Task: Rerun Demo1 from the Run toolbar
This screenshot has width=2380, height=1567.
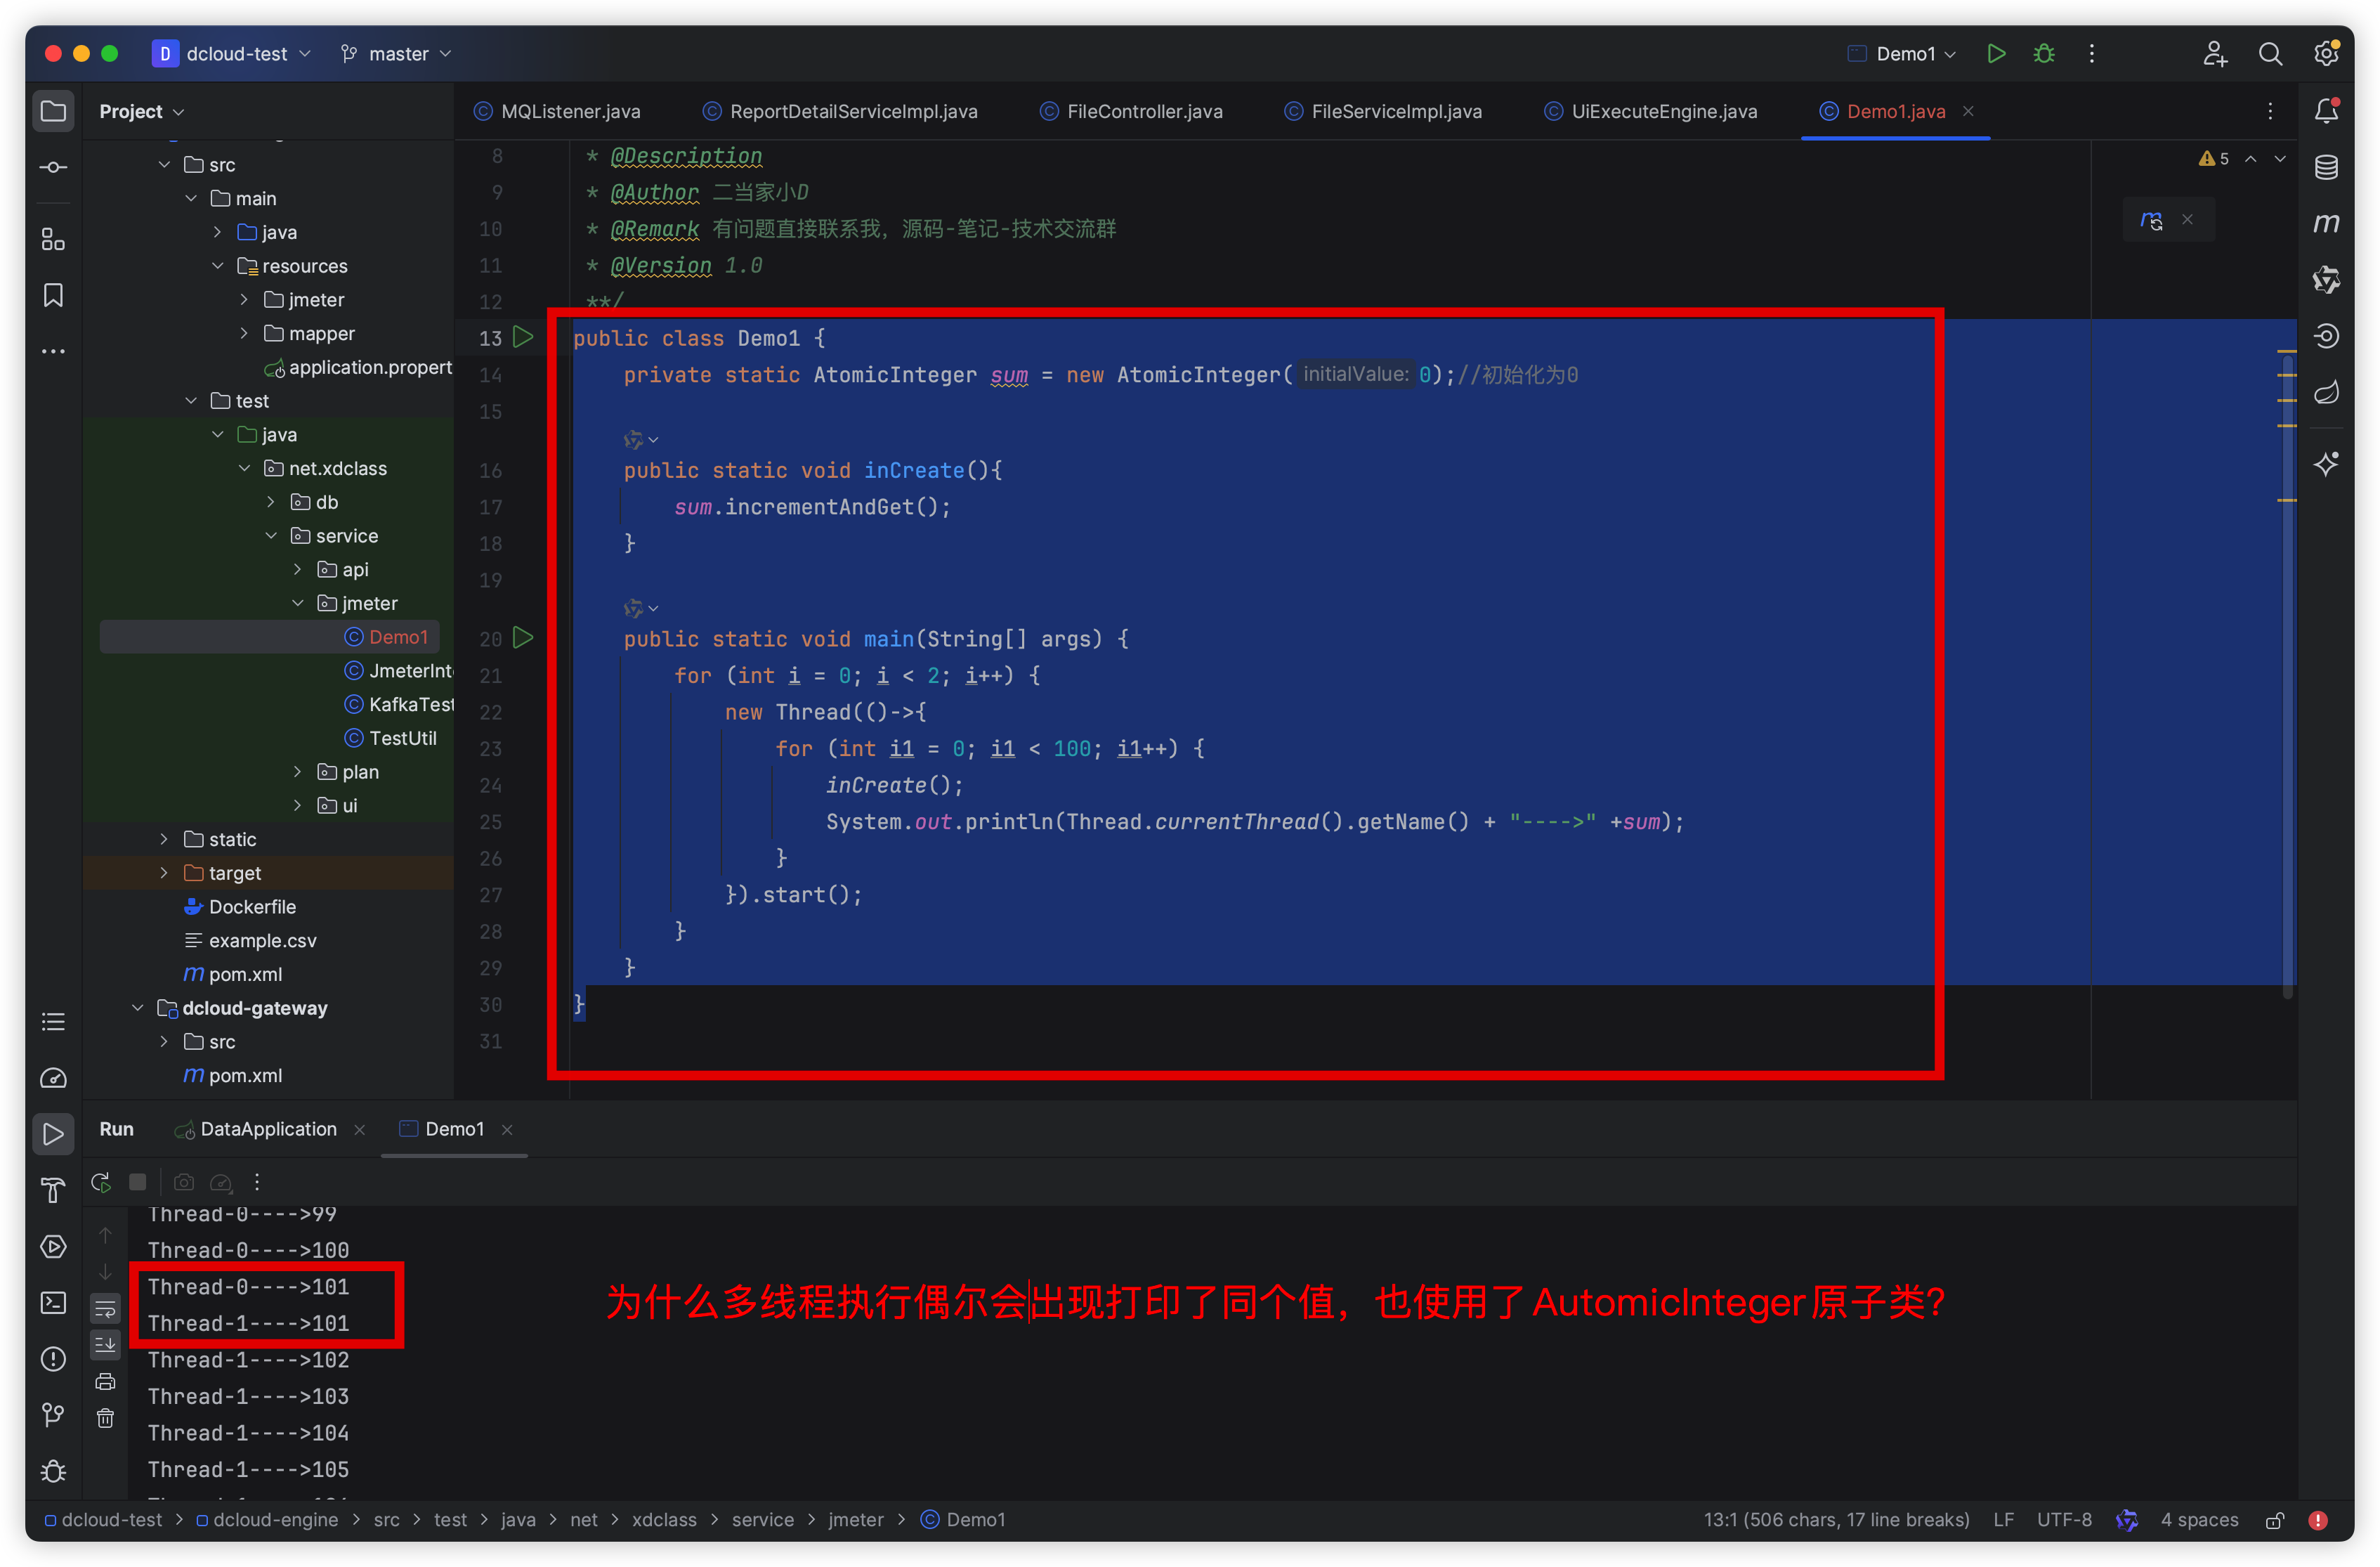Action: coord(101,1182)
